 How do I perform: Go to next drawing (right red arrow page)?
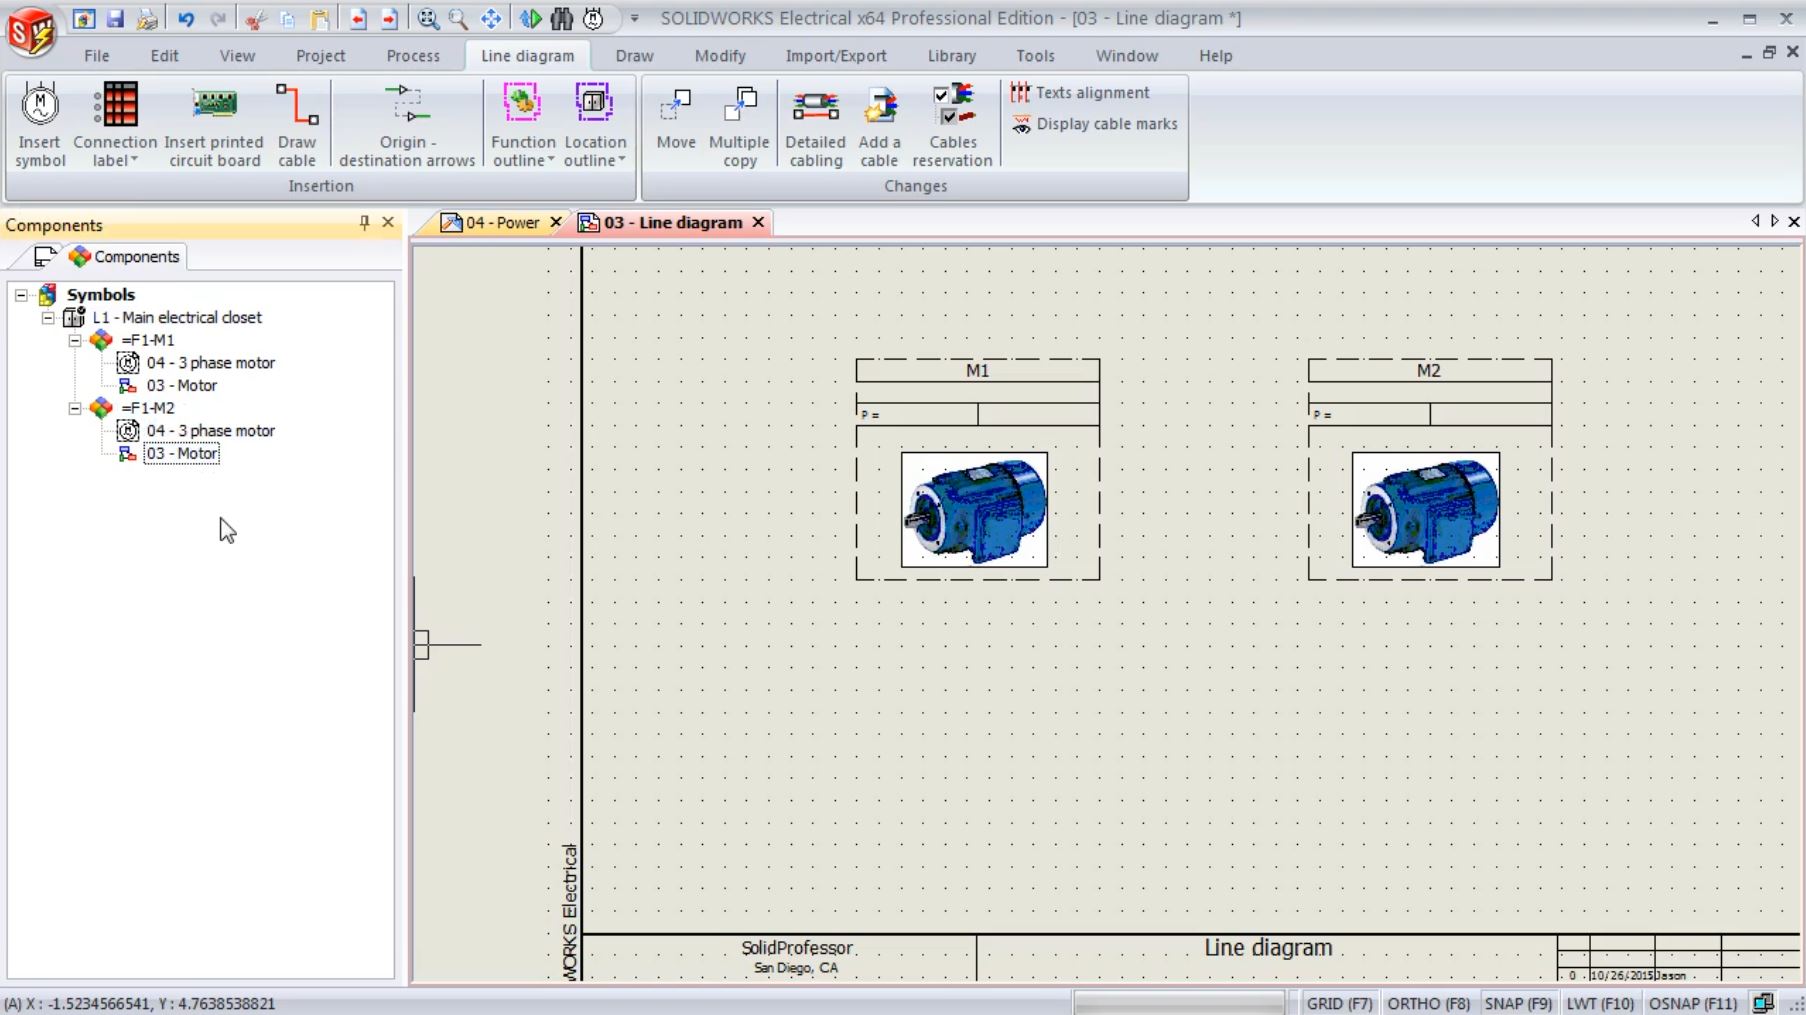(389, 19)
